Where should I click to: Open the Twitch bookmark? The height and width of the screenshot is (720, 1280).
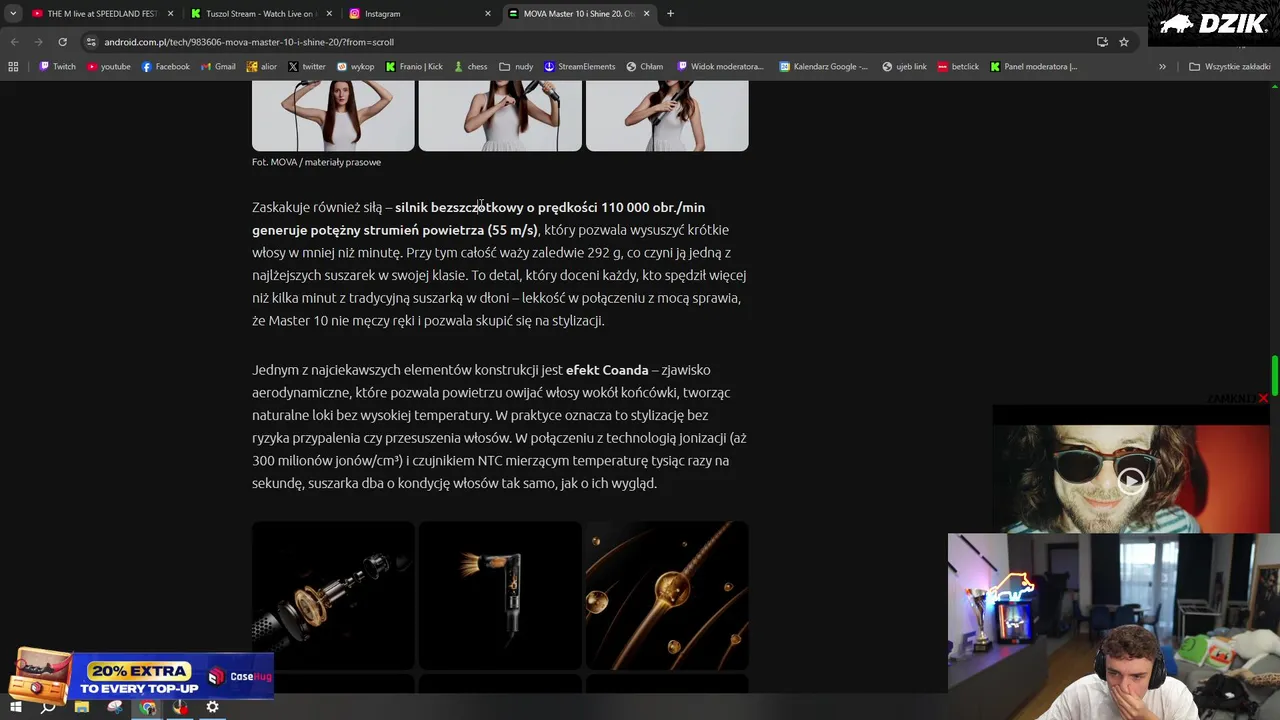click(57, 67)
